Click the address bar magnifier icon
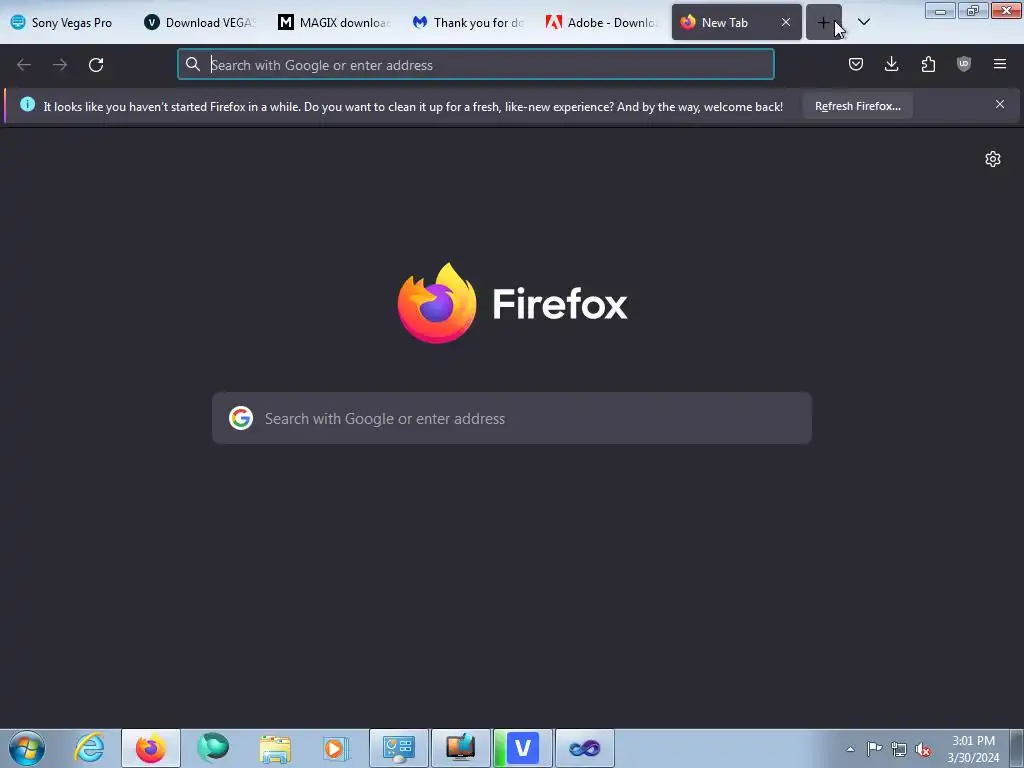 (193, 64)
